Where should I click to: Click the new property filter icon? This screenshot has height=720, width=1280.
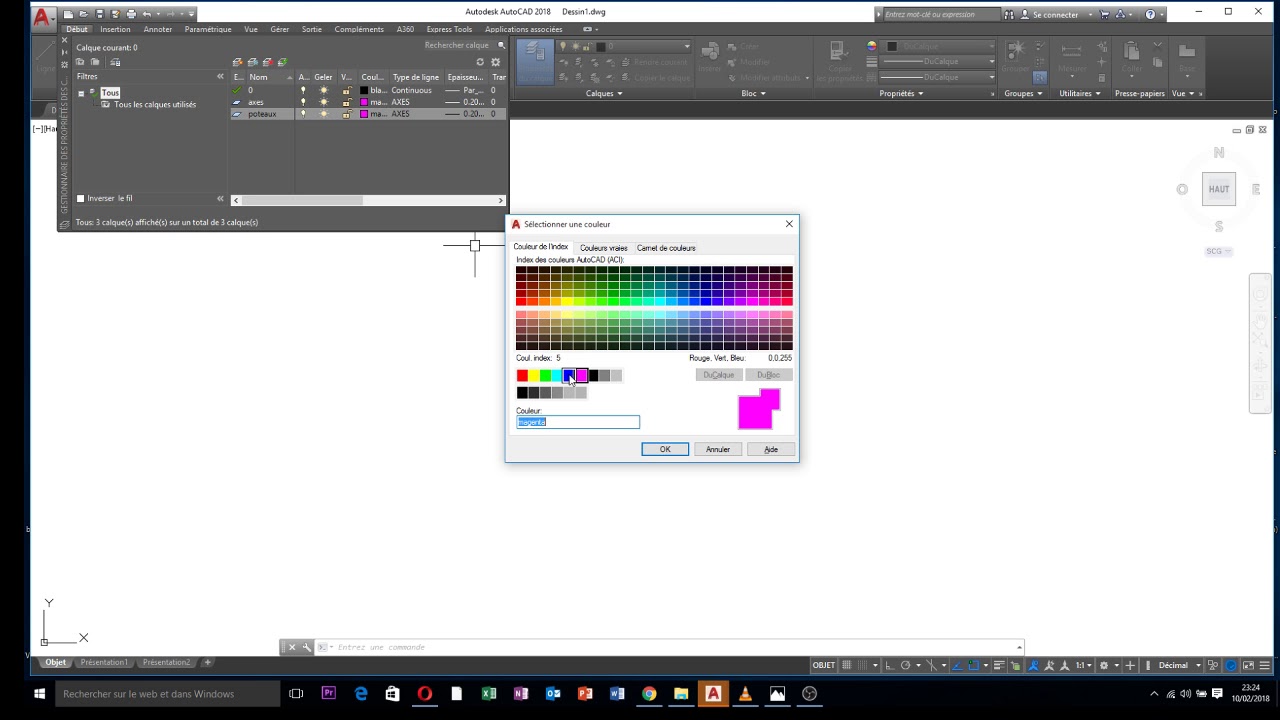pyautogui.click(x=81, y=62)
